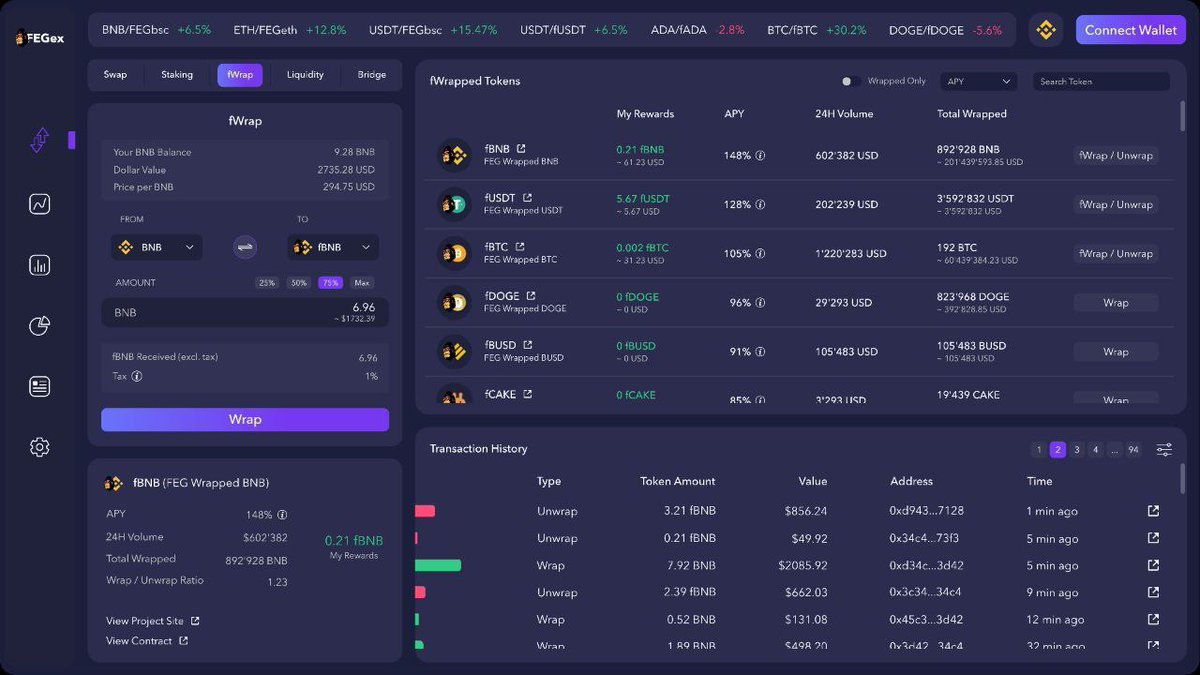Click info icon next to 91% APY
Image resolution: width=1200 pixels, height=675 pixels.
(760, 352)
